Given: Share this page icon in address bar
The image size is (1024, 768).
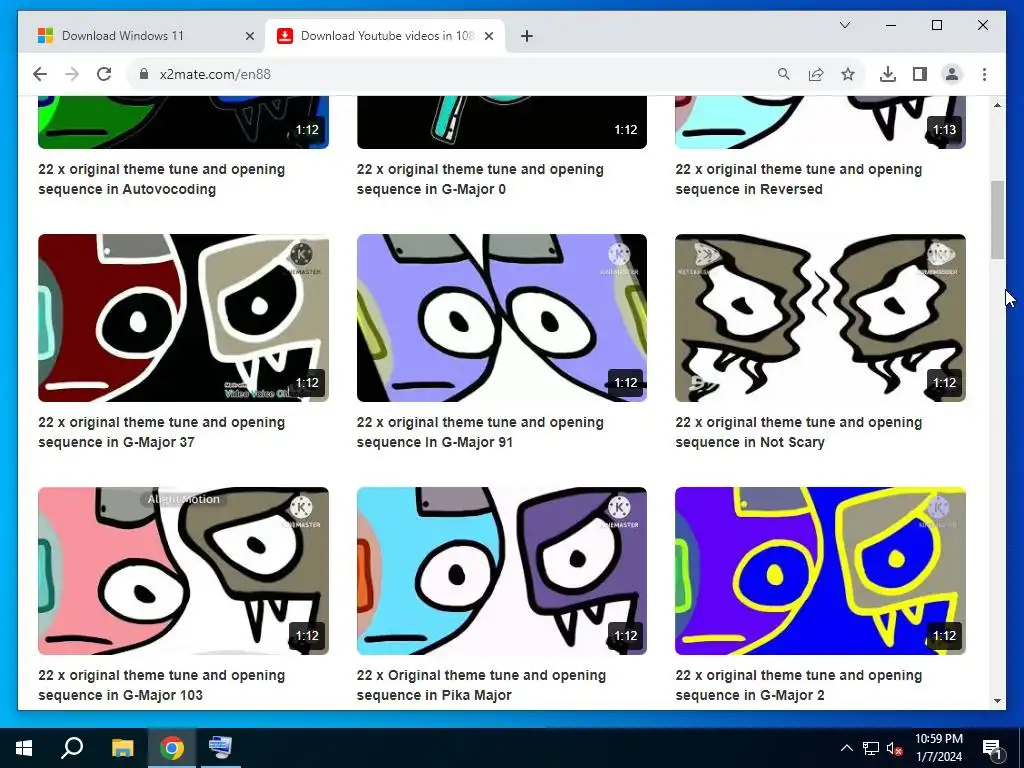Looking at the screenshot, I should coord(816,74).
